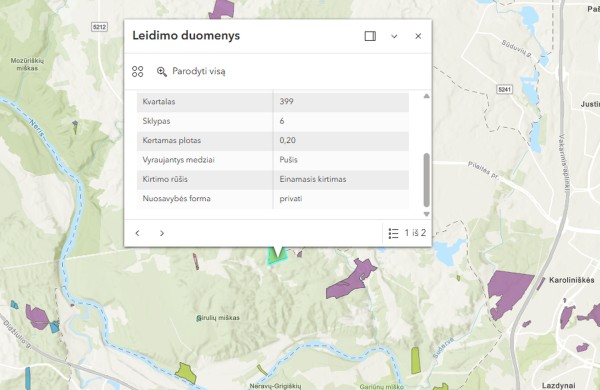This screenshot has height=390, width=600.
Task: Select the Sklypas value 6
Action: [x=282, y=121]
